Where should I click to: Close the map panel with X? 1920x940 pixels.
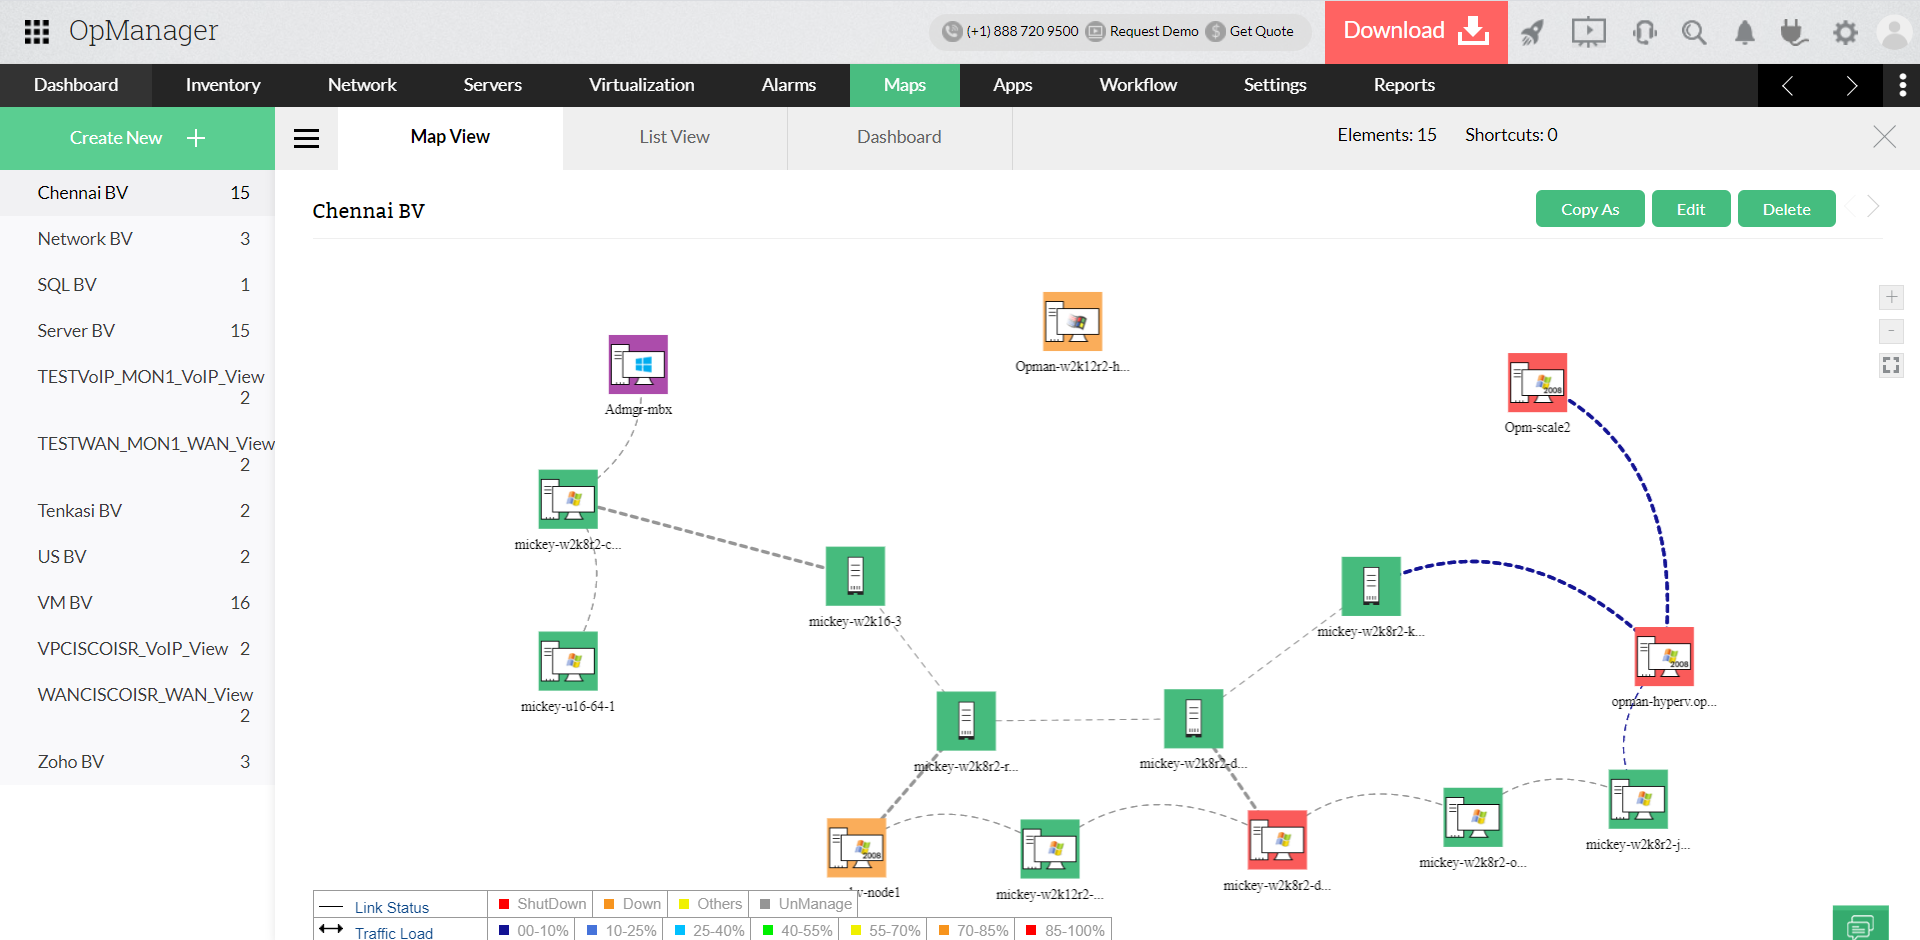coord(1884,137)
